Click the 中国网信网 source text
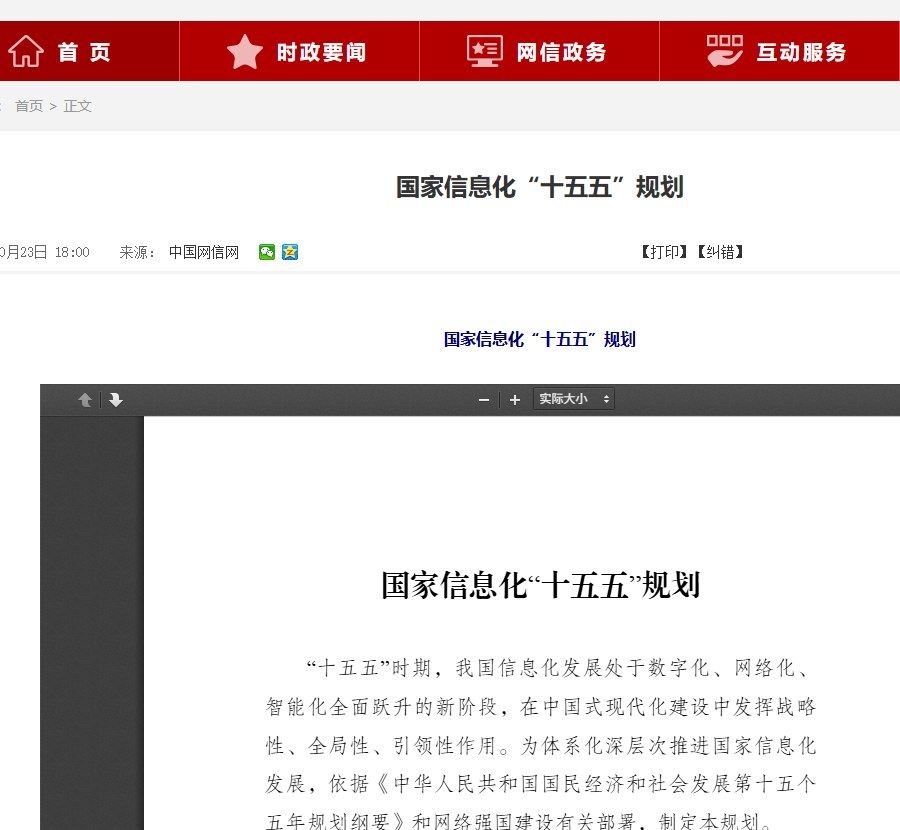The width and height of the screenshot is (900, 830). 204,252
